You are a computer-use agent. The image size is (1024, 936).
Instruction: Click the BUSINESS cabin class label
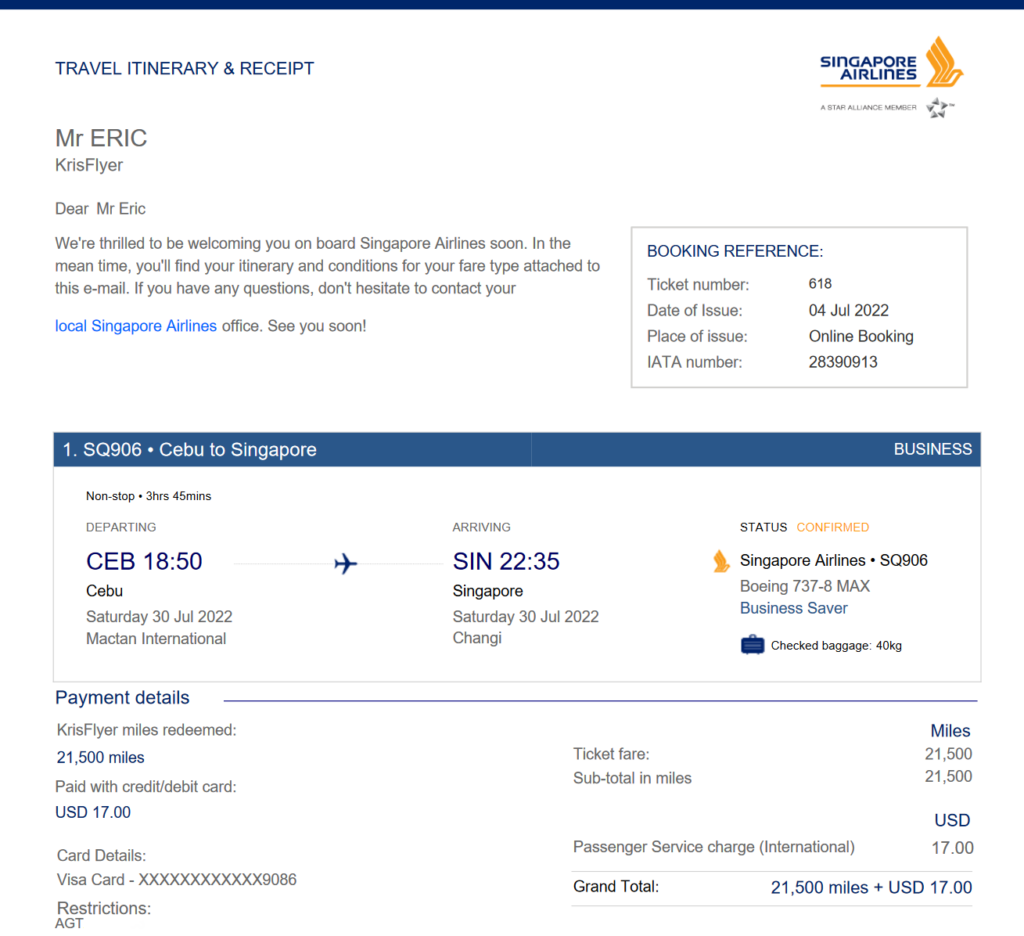click(x=933, y=449)
